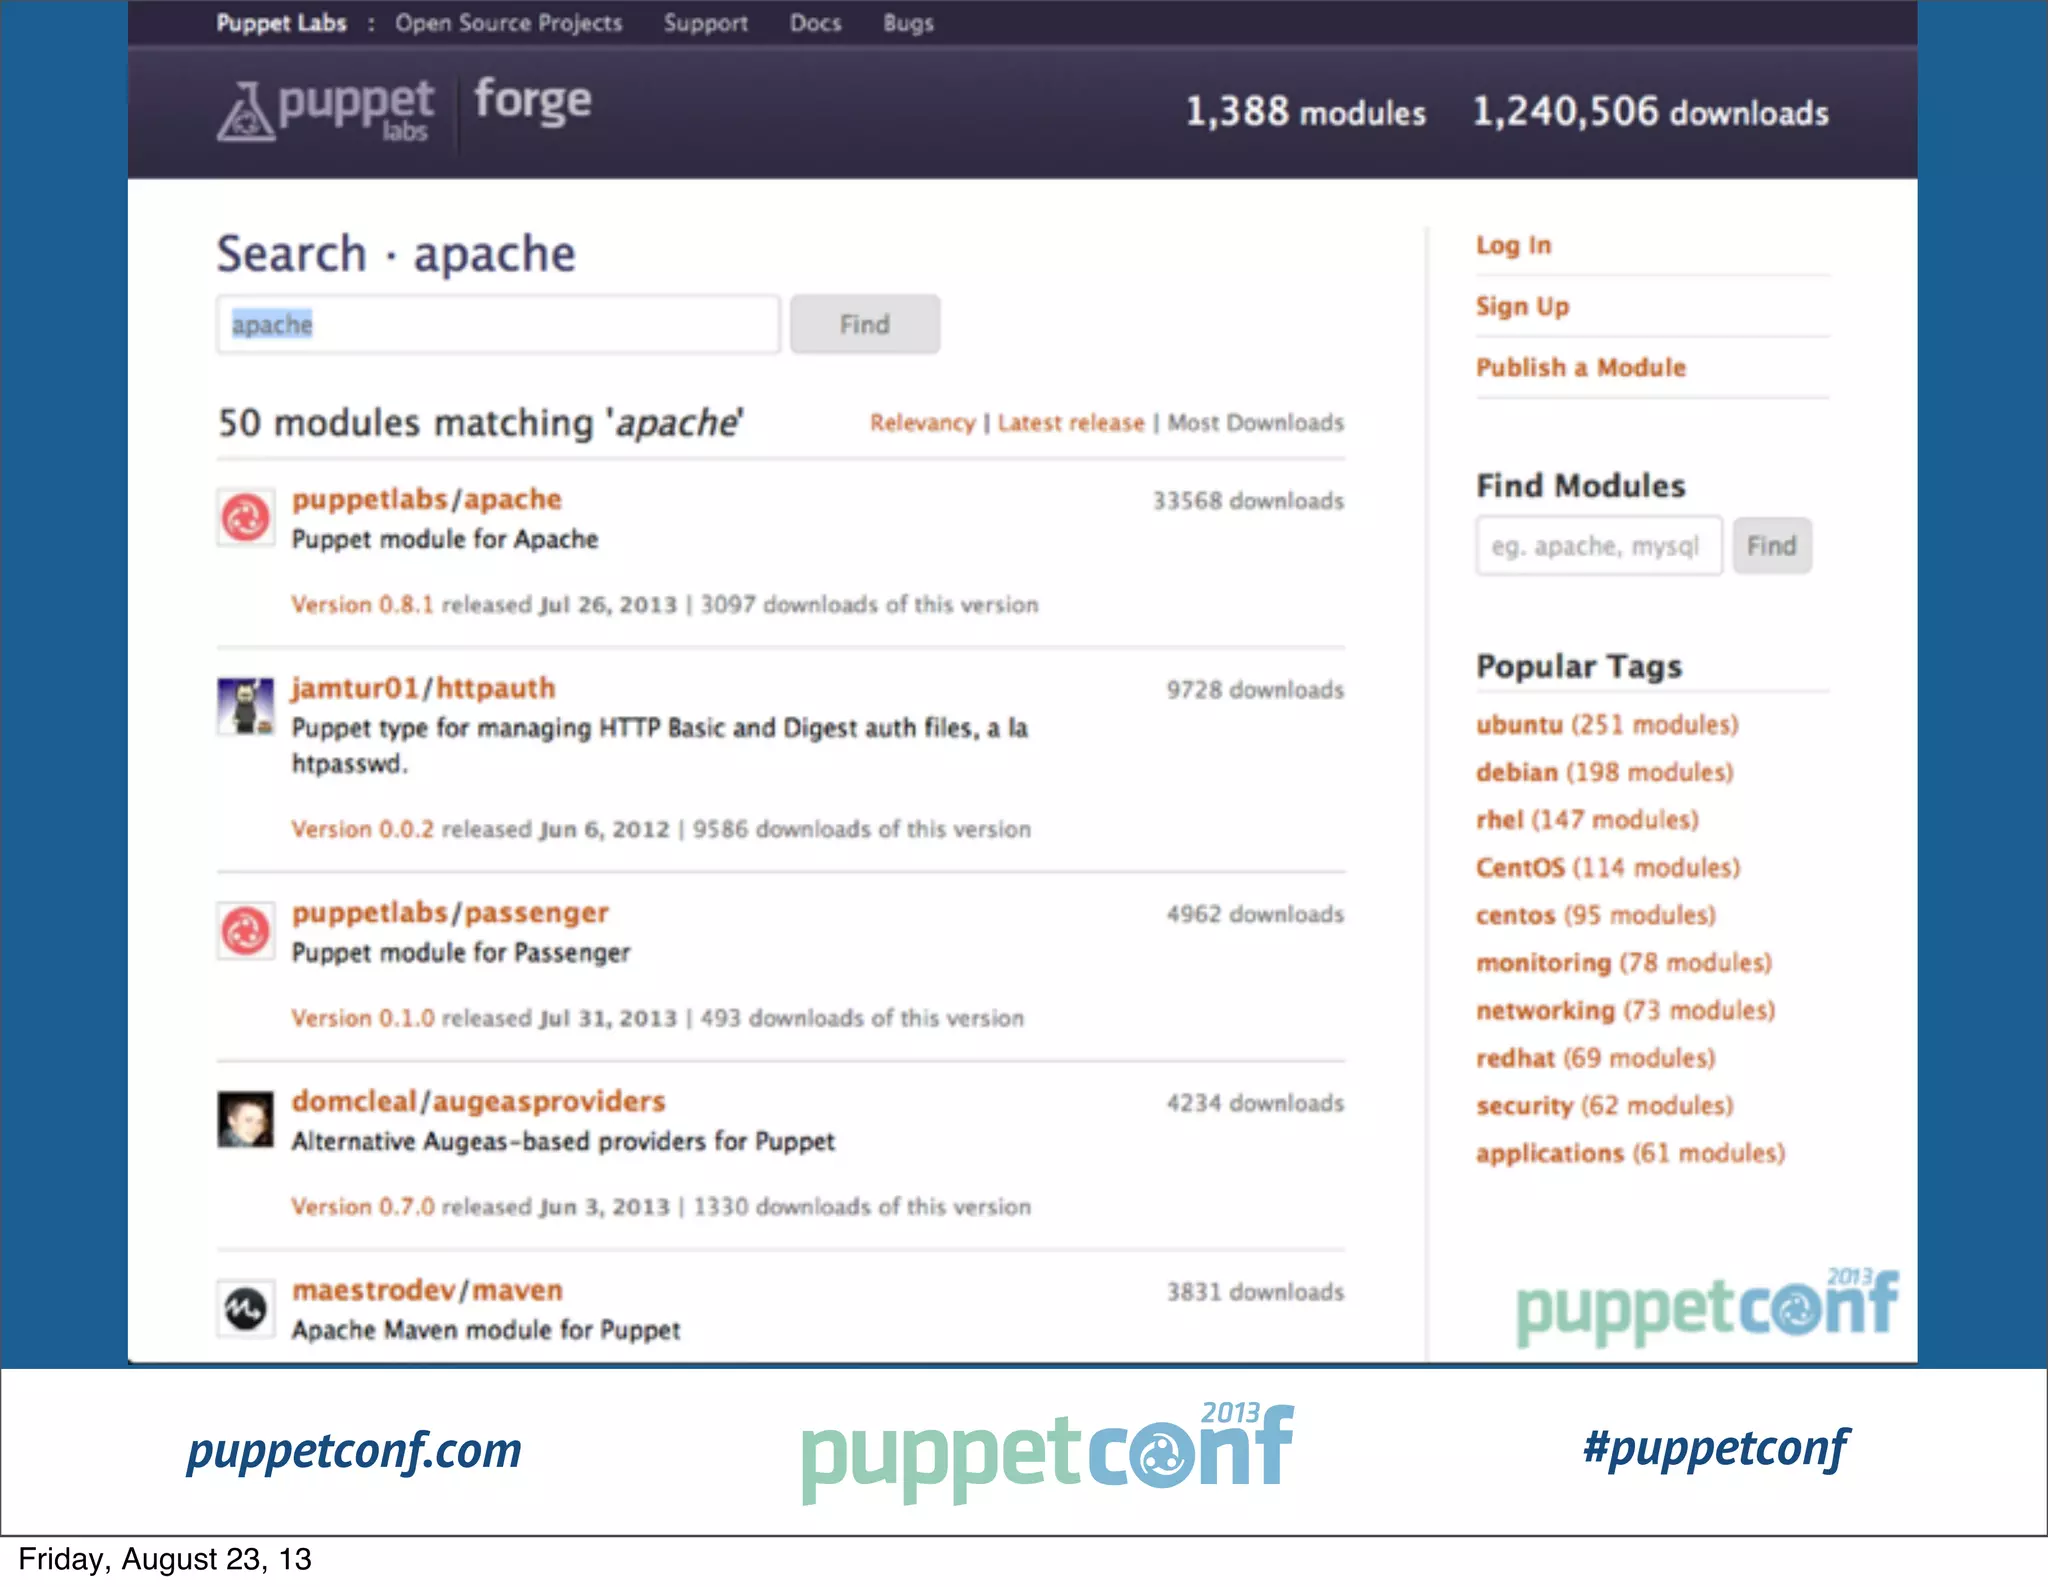Select the networking popular tag
Viewport: 2048px width, 1587px height.
[x=1625, y=1010]
